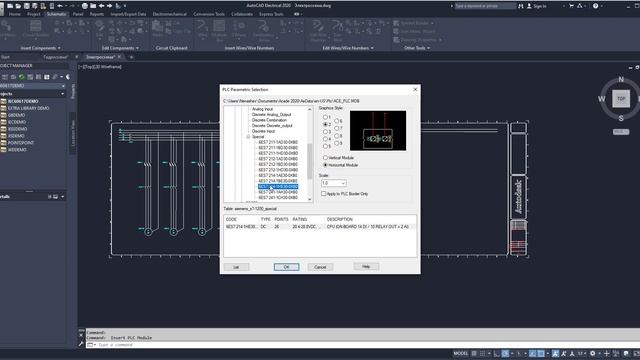Collapse the Special tree node
Viewport: 640px width, 360px height.
pyautogui.click(x=248, y=137)
